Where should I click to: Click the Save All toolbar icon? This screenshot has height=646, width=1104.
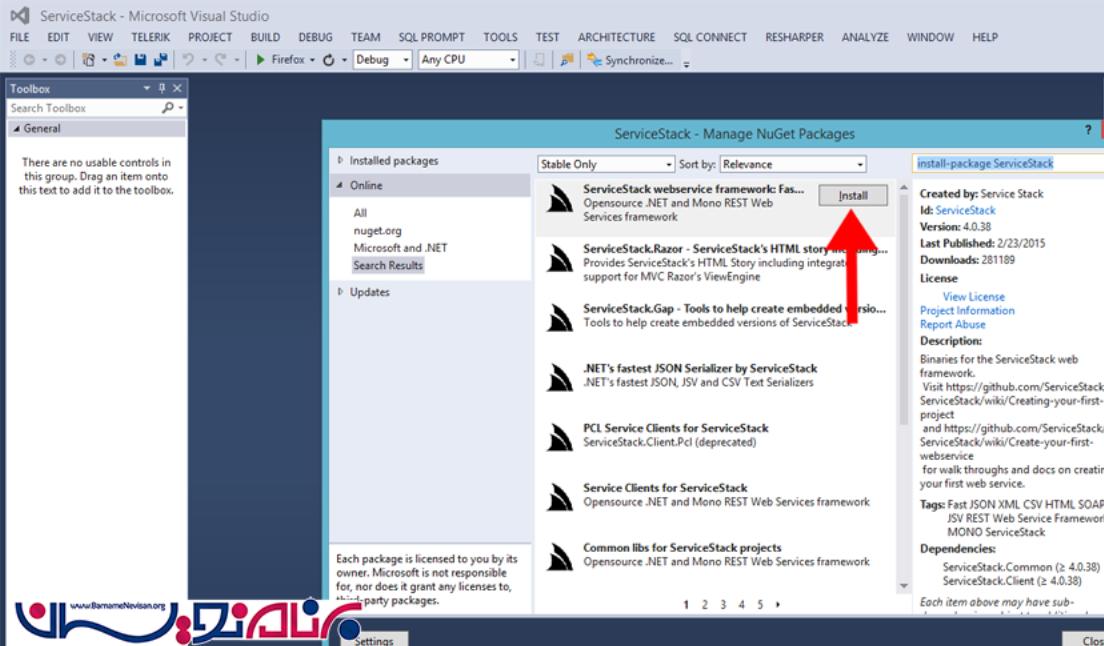click(159, 60)
